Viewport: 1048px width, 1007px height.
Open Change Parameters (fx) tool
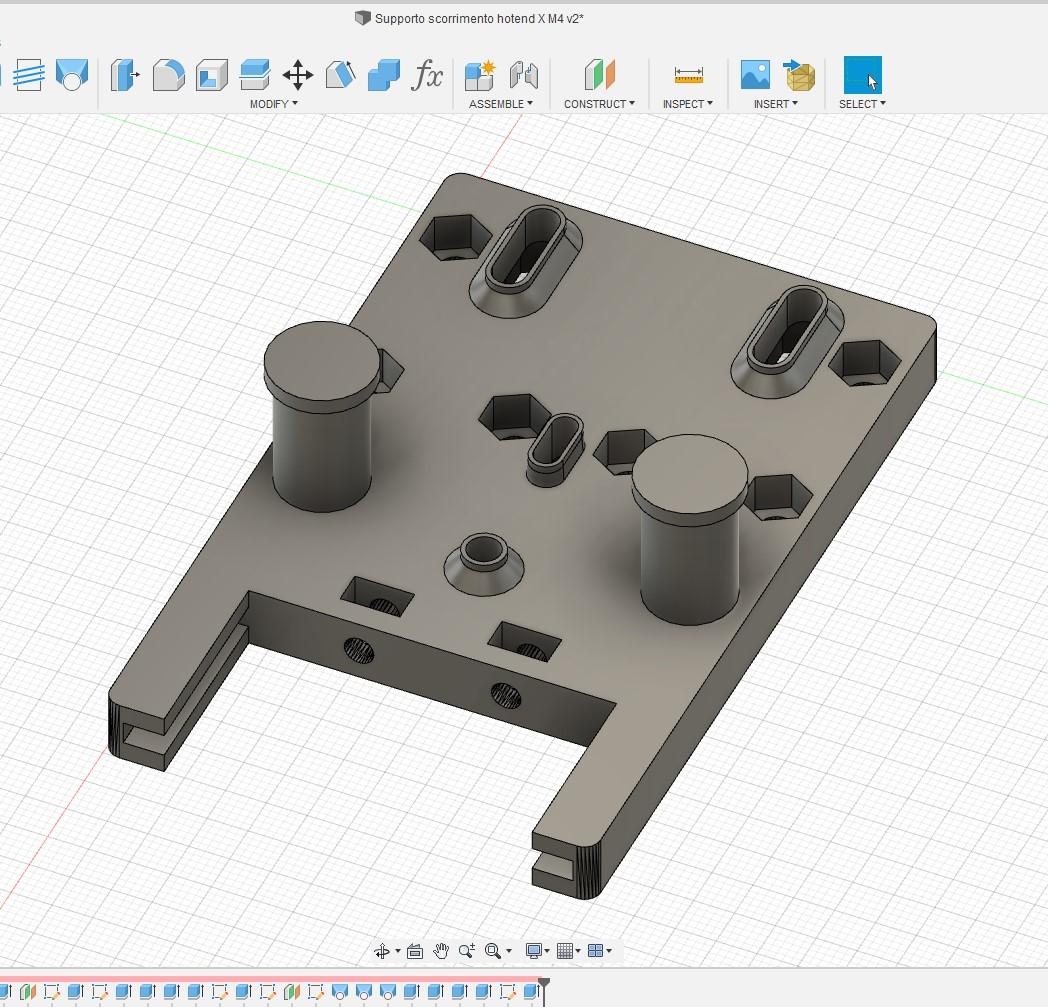[428, 75]
